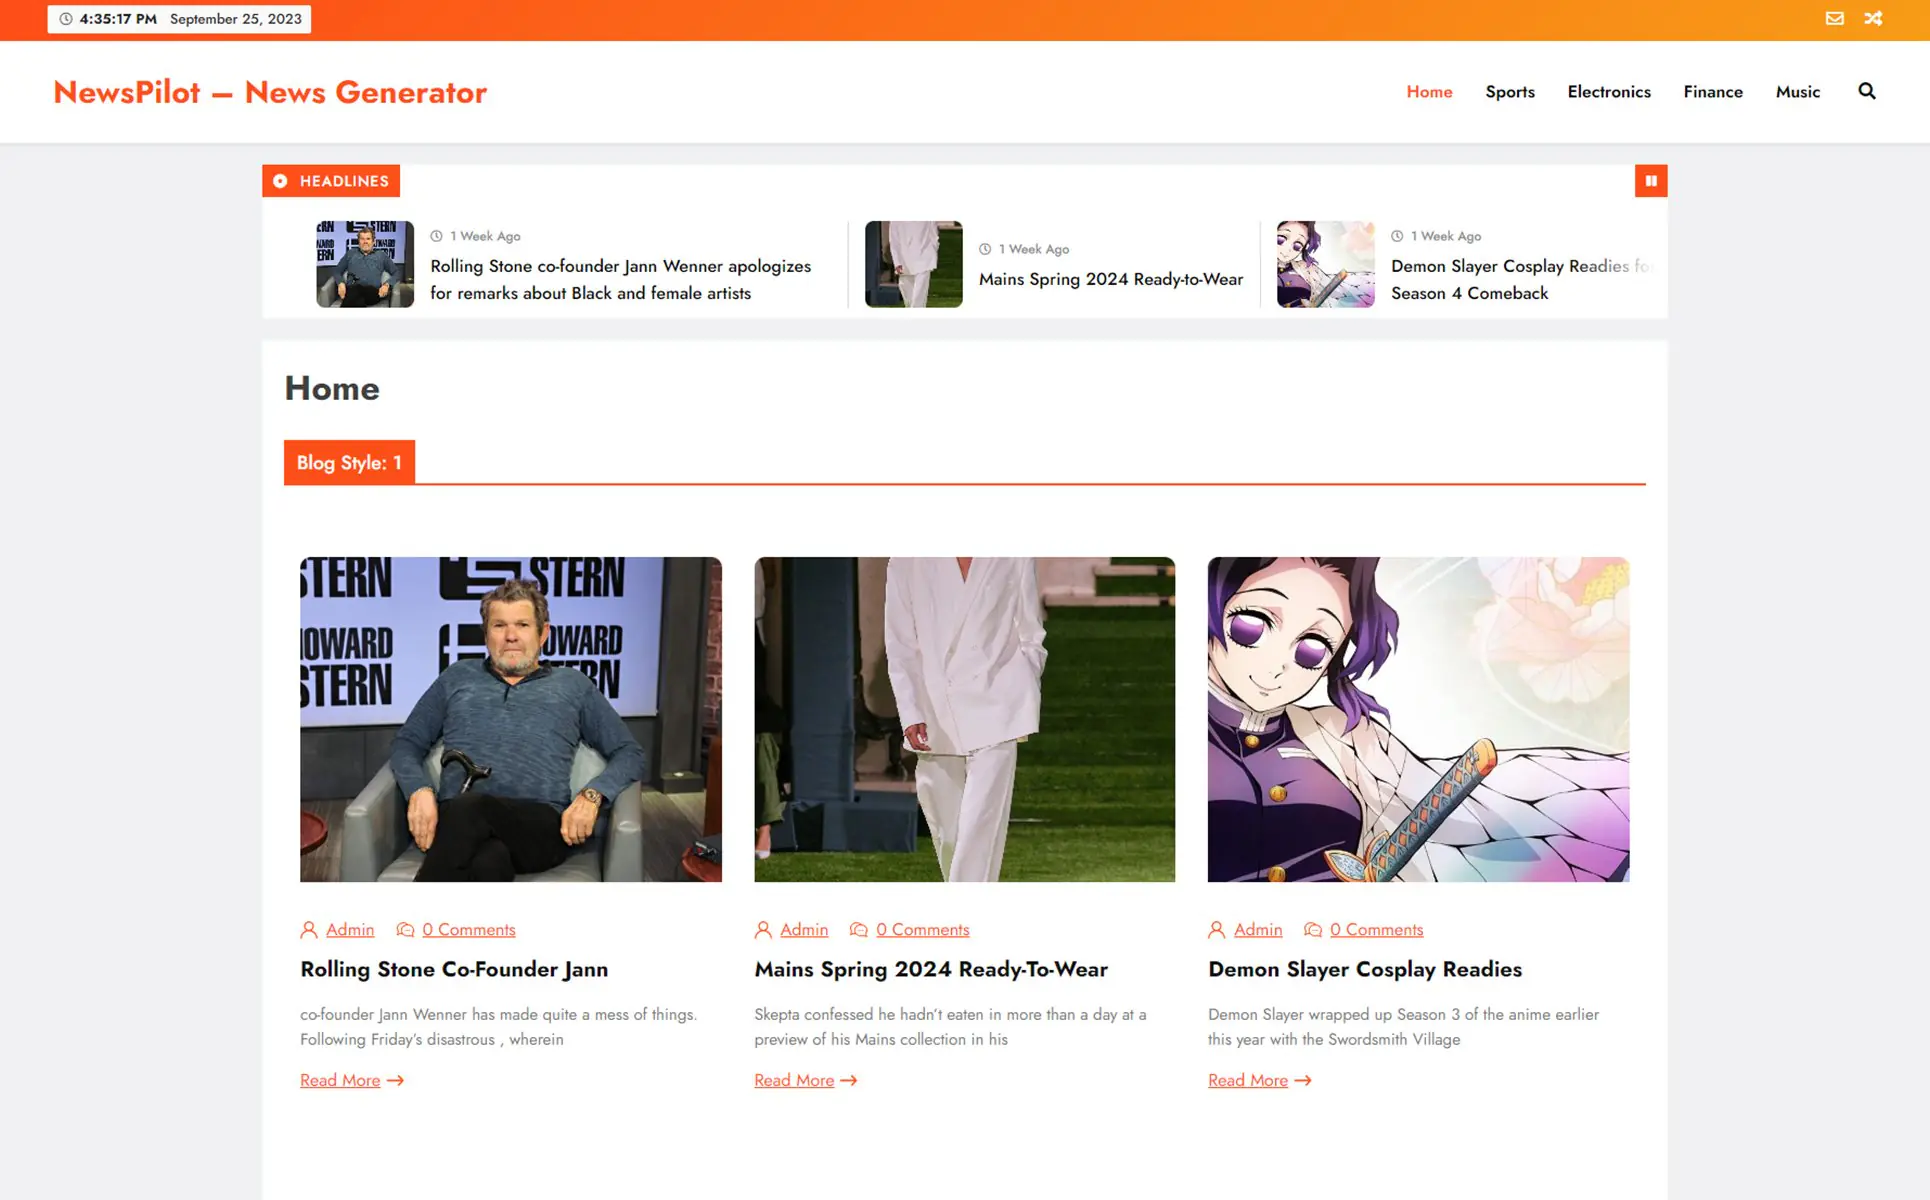Click the anime character ticker thumbnail
Screen dimensions: 1930x1200
tap(1325, 264)
